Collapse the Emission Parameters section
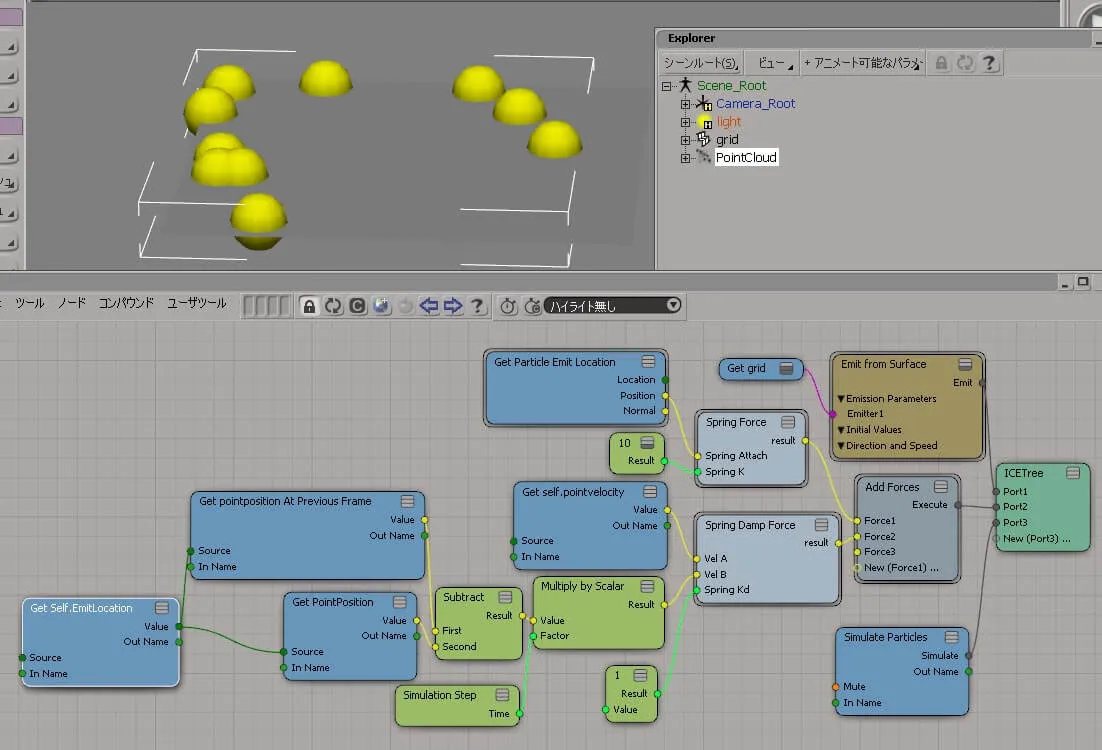Image resolution: width=1102 pixels, height=750 pixels. 841,399
